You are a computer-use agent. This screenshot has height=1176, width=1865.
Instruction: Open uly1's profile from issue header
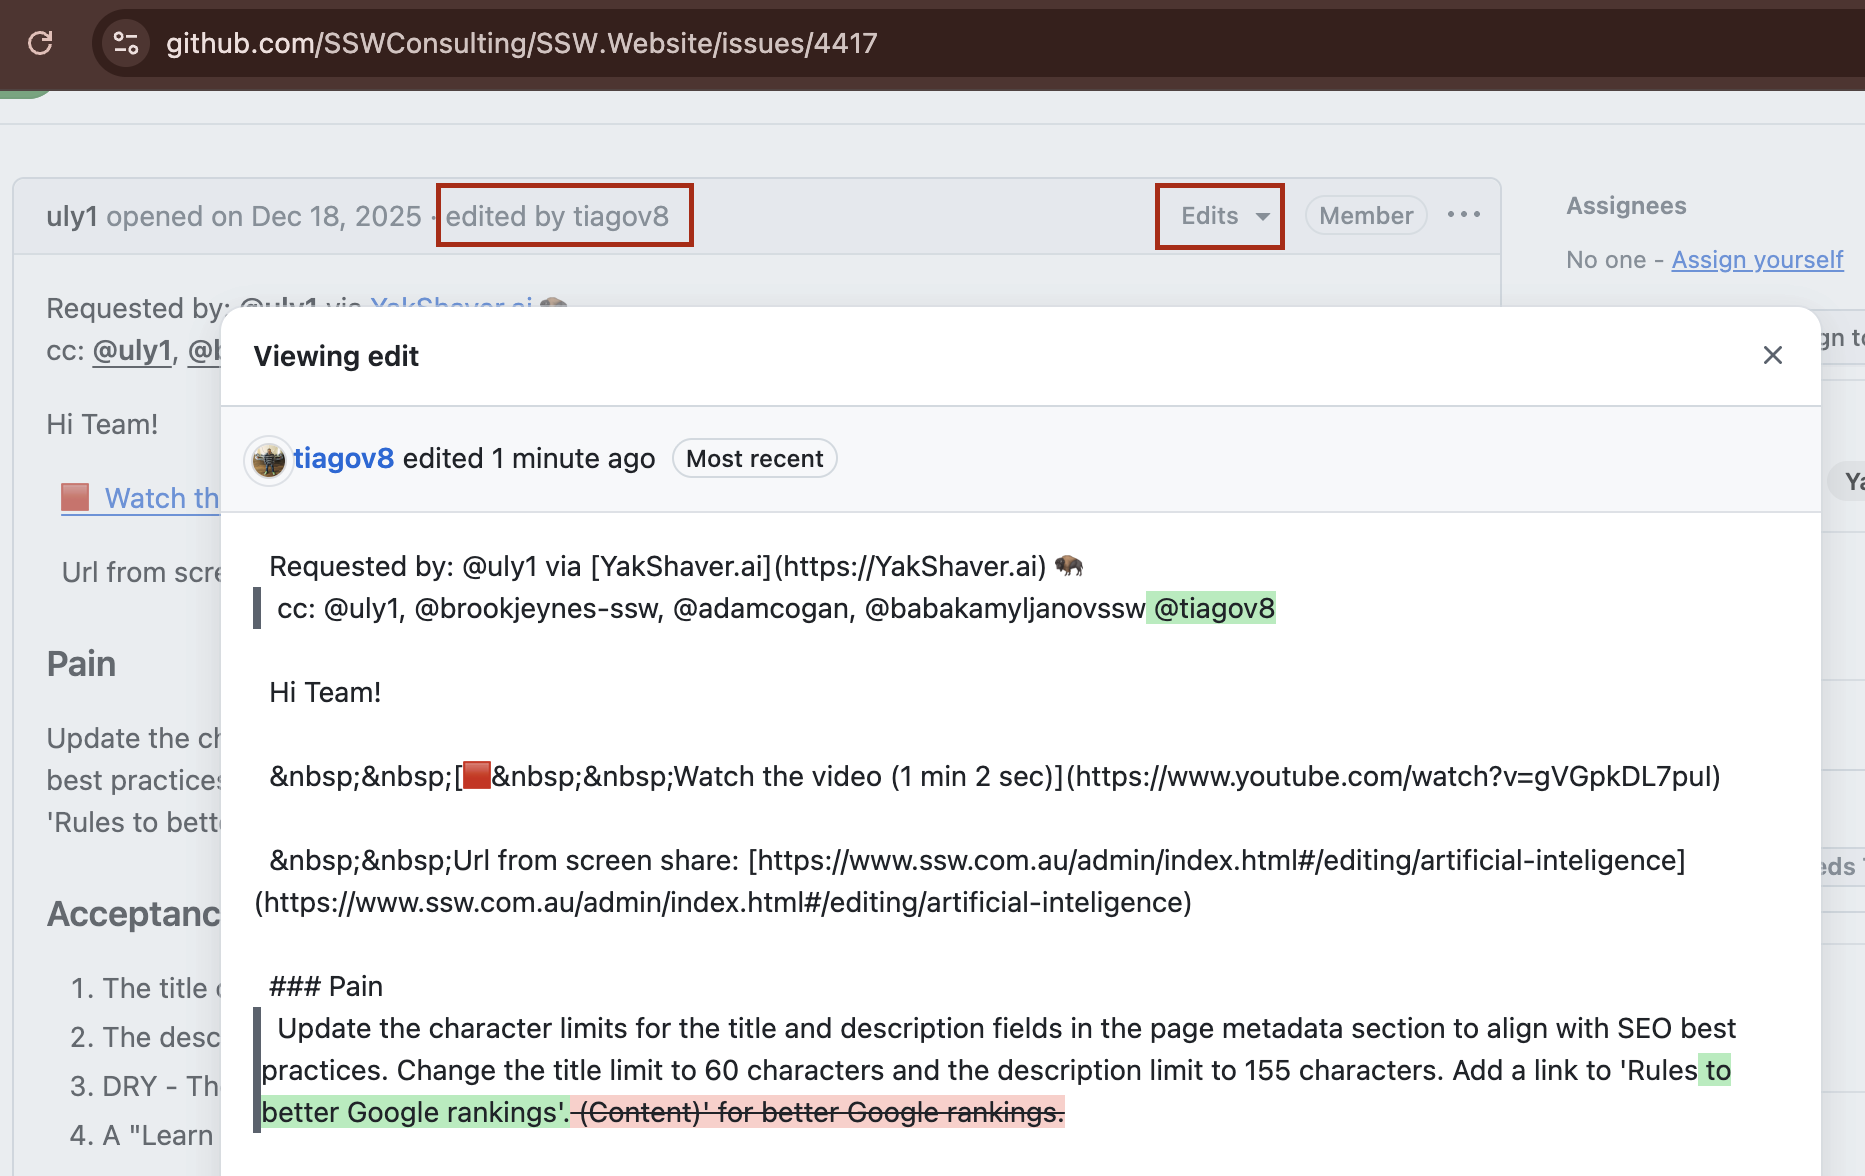click(72, 216)
